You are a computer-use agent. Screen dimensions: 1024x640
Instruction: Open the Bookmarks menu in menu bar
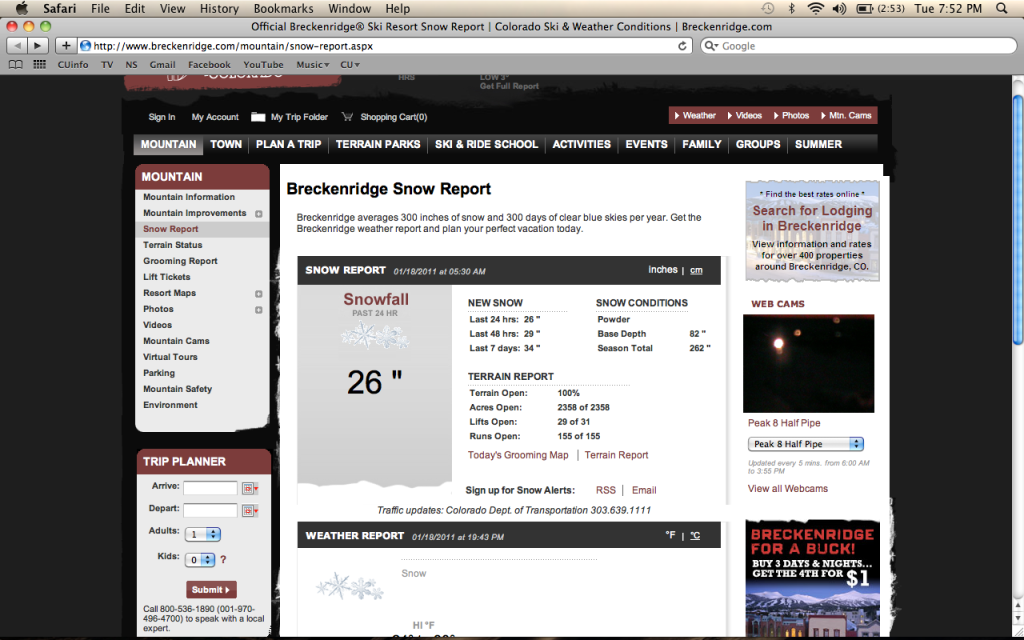pos(283,8)
